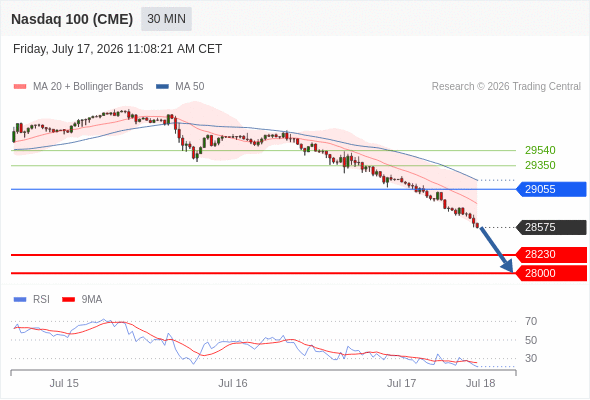Click the blue 29055 pivot price tag
This screenshot has width=590, height=400.
[x=551, y=189]
